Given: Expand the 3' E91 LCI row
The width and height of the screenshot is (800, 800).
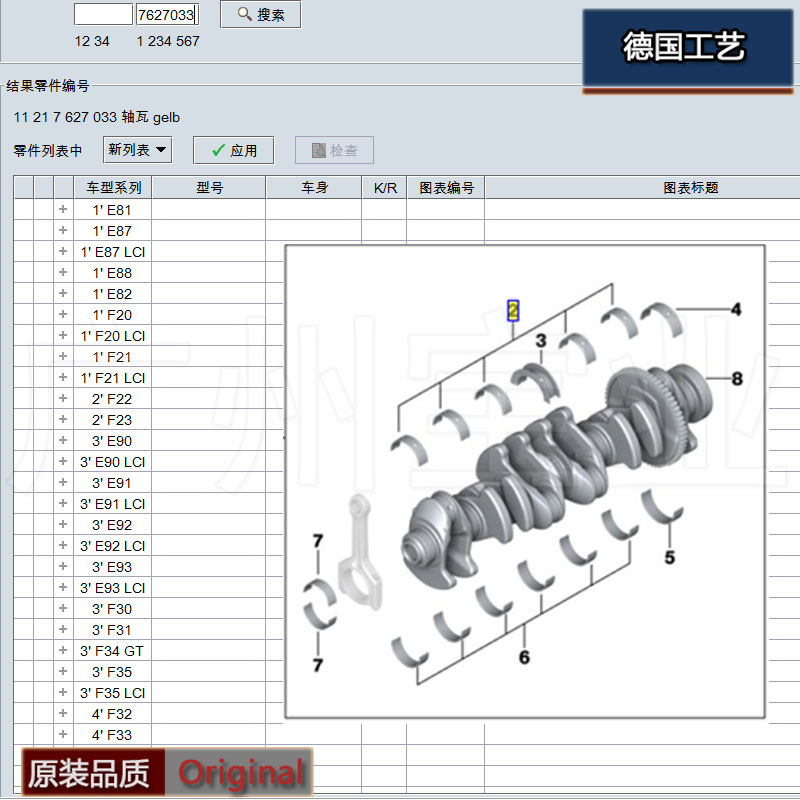Looking at the screenshot, I should click(63, 503).
